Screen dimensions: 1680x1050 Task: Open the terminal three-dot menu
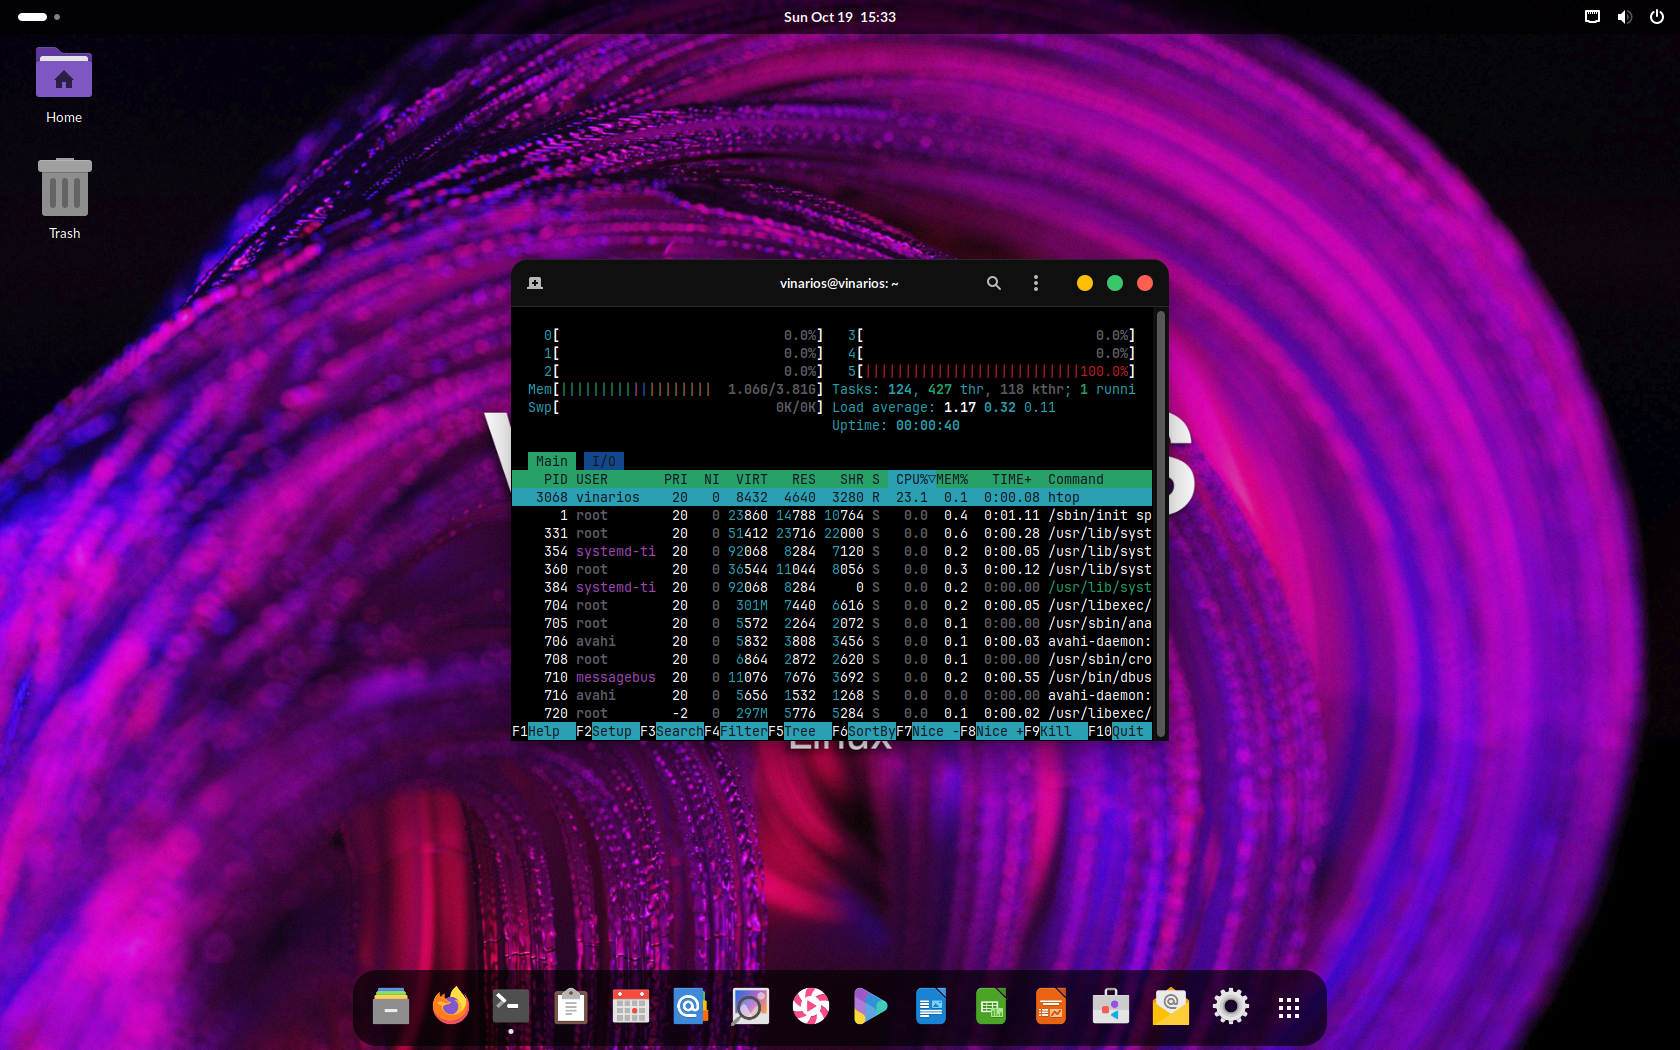[x=1035, y=283]
